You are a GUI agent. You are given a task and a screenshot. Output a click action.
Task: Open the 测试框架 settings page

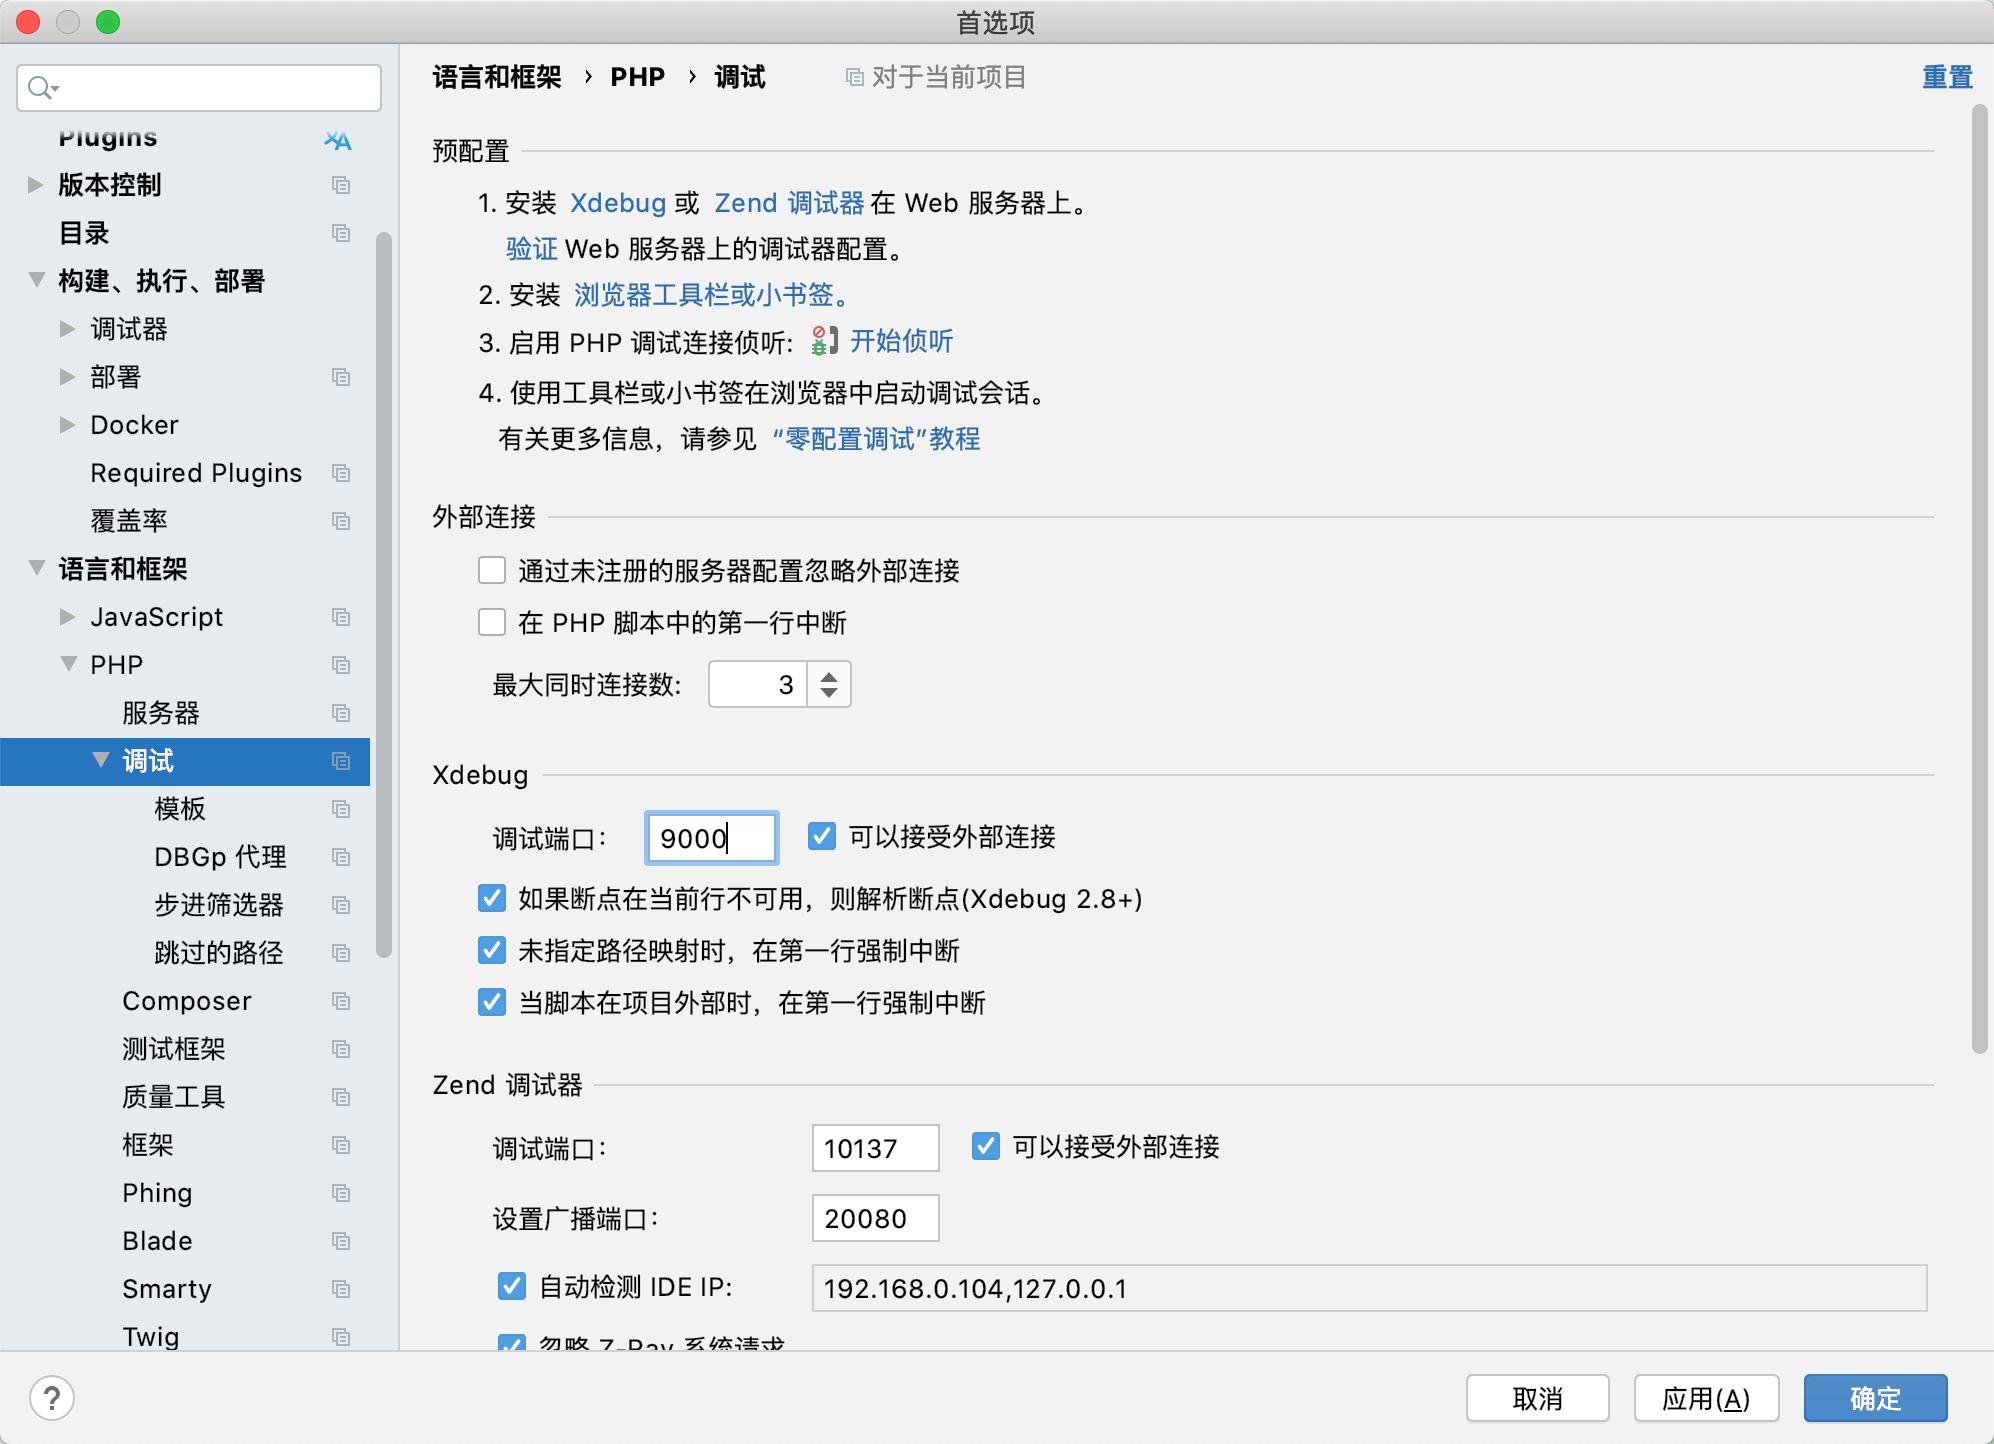tap(174, 1049)
